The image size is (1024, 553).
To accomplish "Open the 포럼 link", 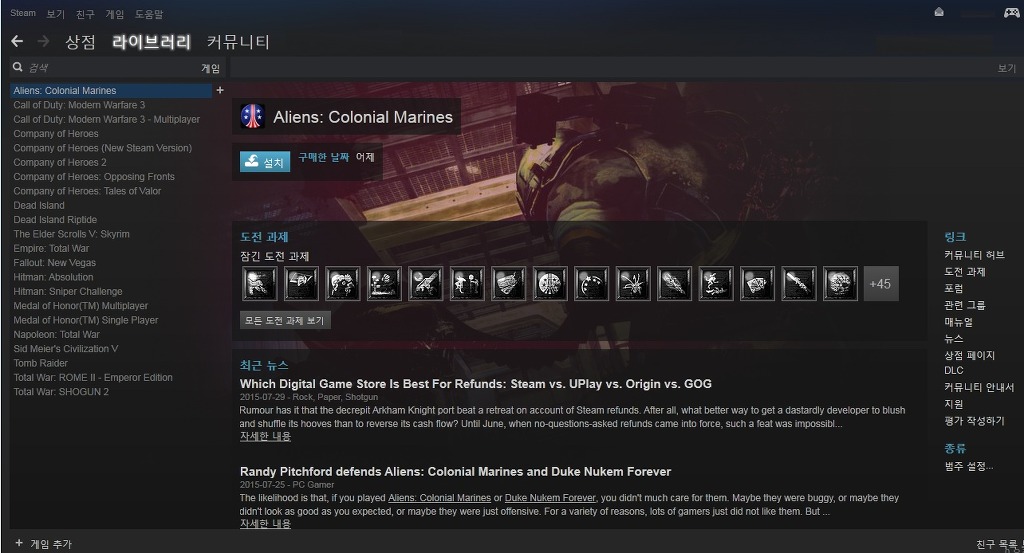I will [953, 288].
